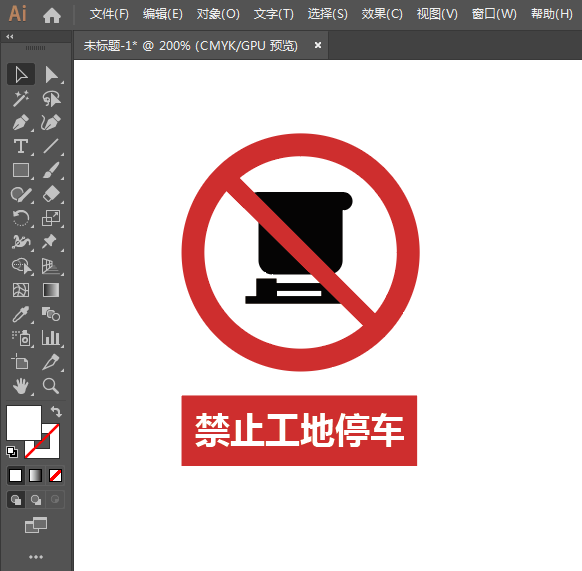Select the Eraser tool
Image resolution: width=582 pixels, height=571 pixels.
point(51,194)
